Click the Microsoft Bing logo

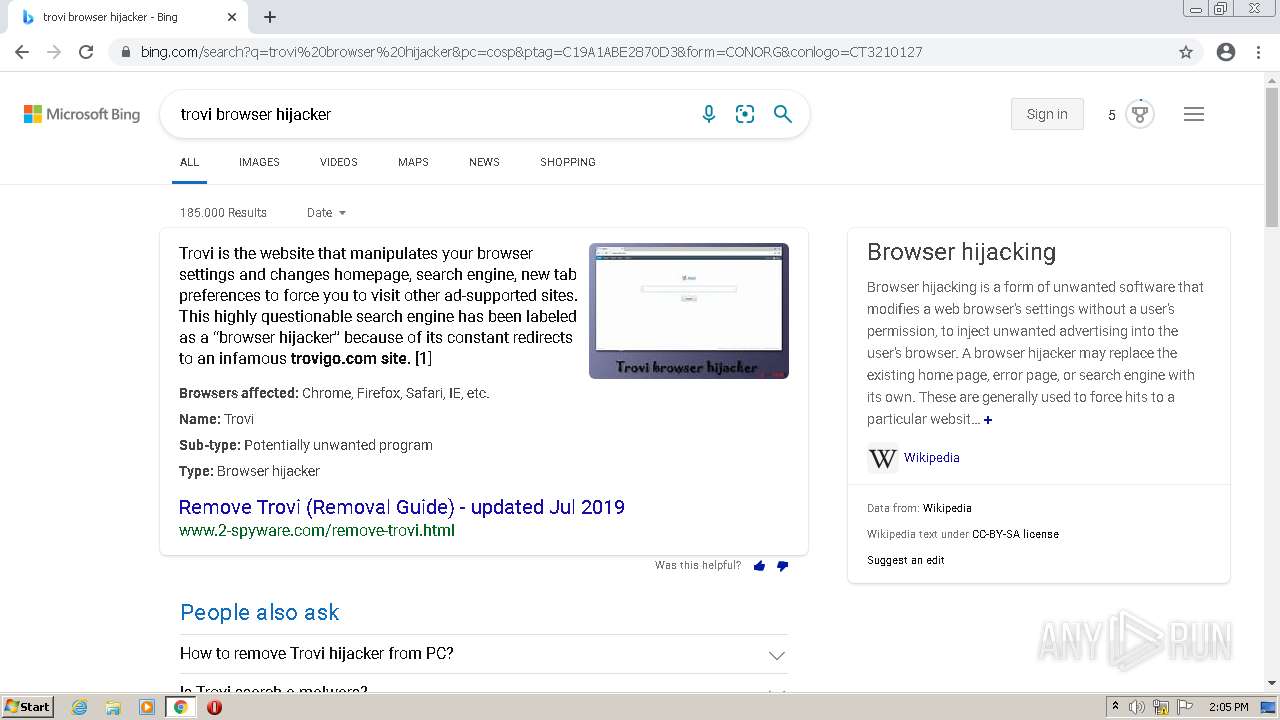point(82,114)
